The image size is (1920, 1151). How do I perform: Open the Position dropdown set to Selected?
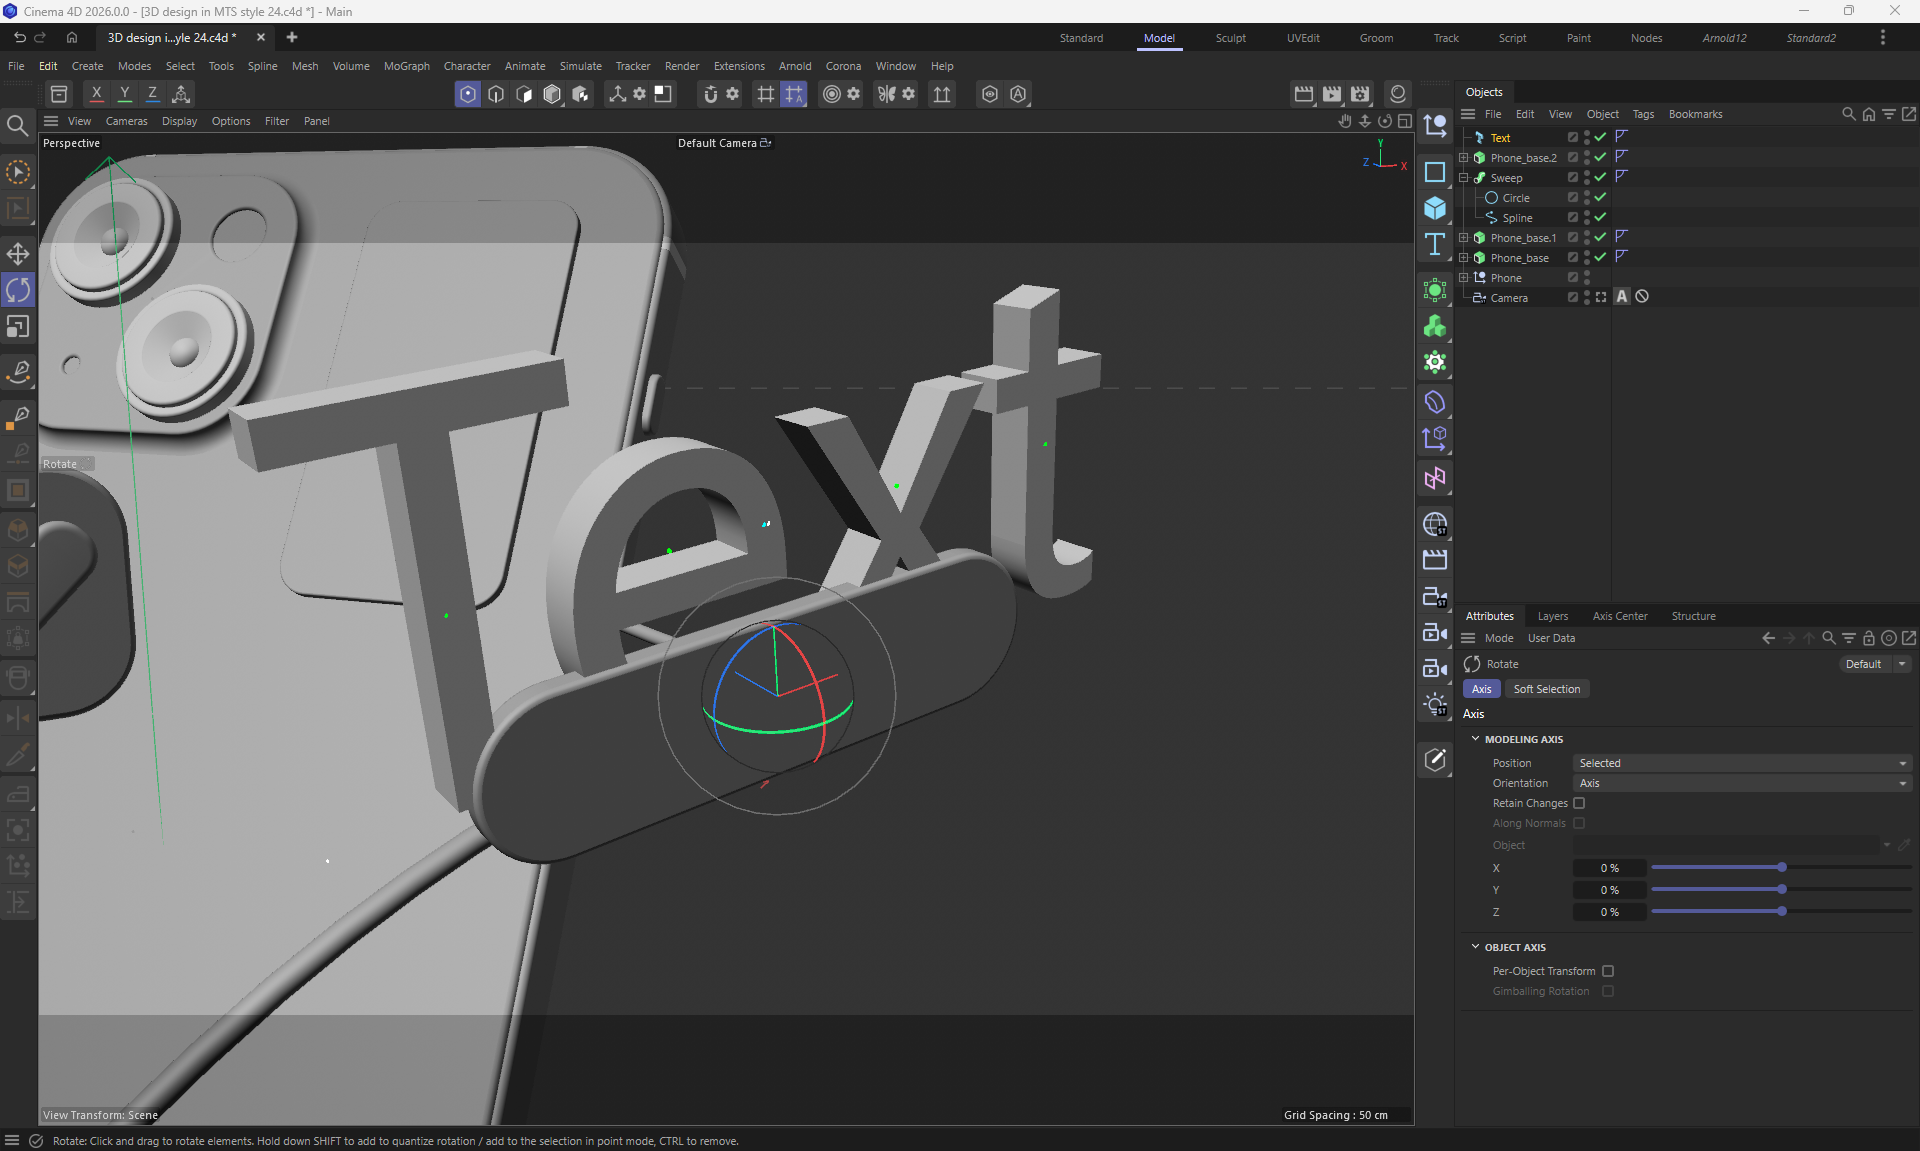pos(1741,763)
